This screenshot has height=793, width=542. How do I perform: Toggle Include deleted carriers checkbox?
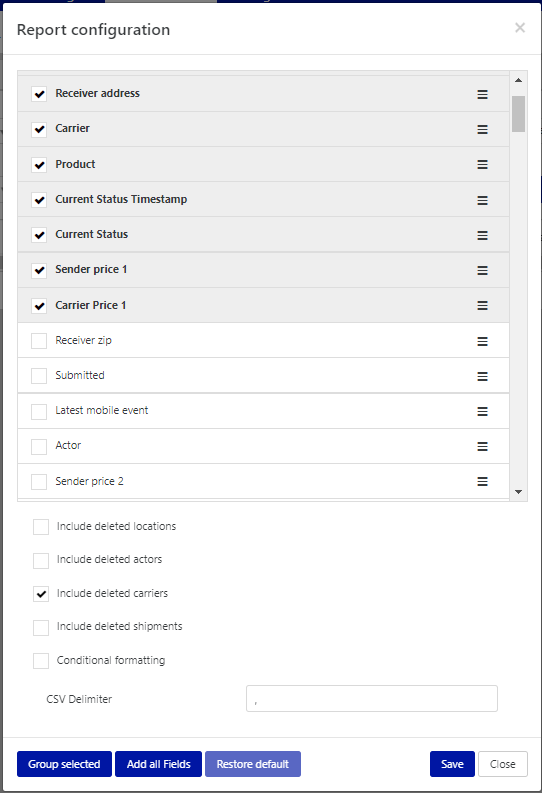coord(41,594)
